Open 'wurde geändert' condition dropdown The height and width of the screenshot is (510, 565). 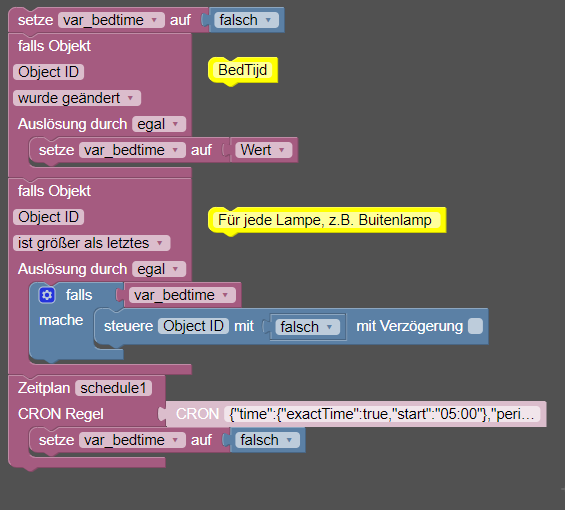77,98
